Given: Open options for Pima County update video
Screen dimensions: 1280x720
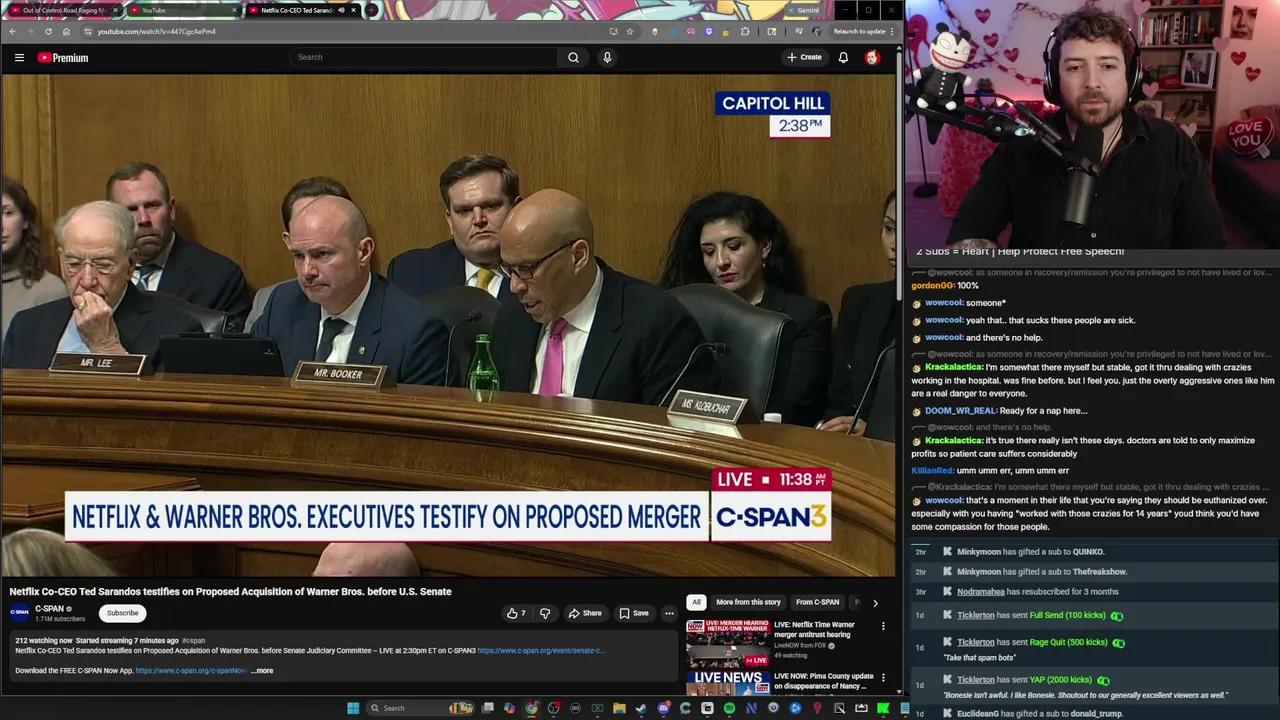Looking at the screenshot, I should click(x=883, y=678).
